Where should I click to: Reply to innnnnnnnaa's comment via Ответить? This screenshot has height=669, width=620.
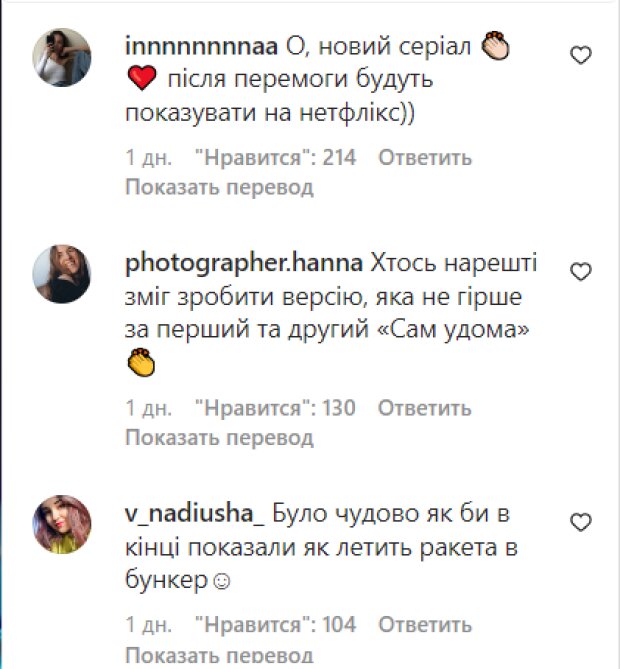point(425,158)
